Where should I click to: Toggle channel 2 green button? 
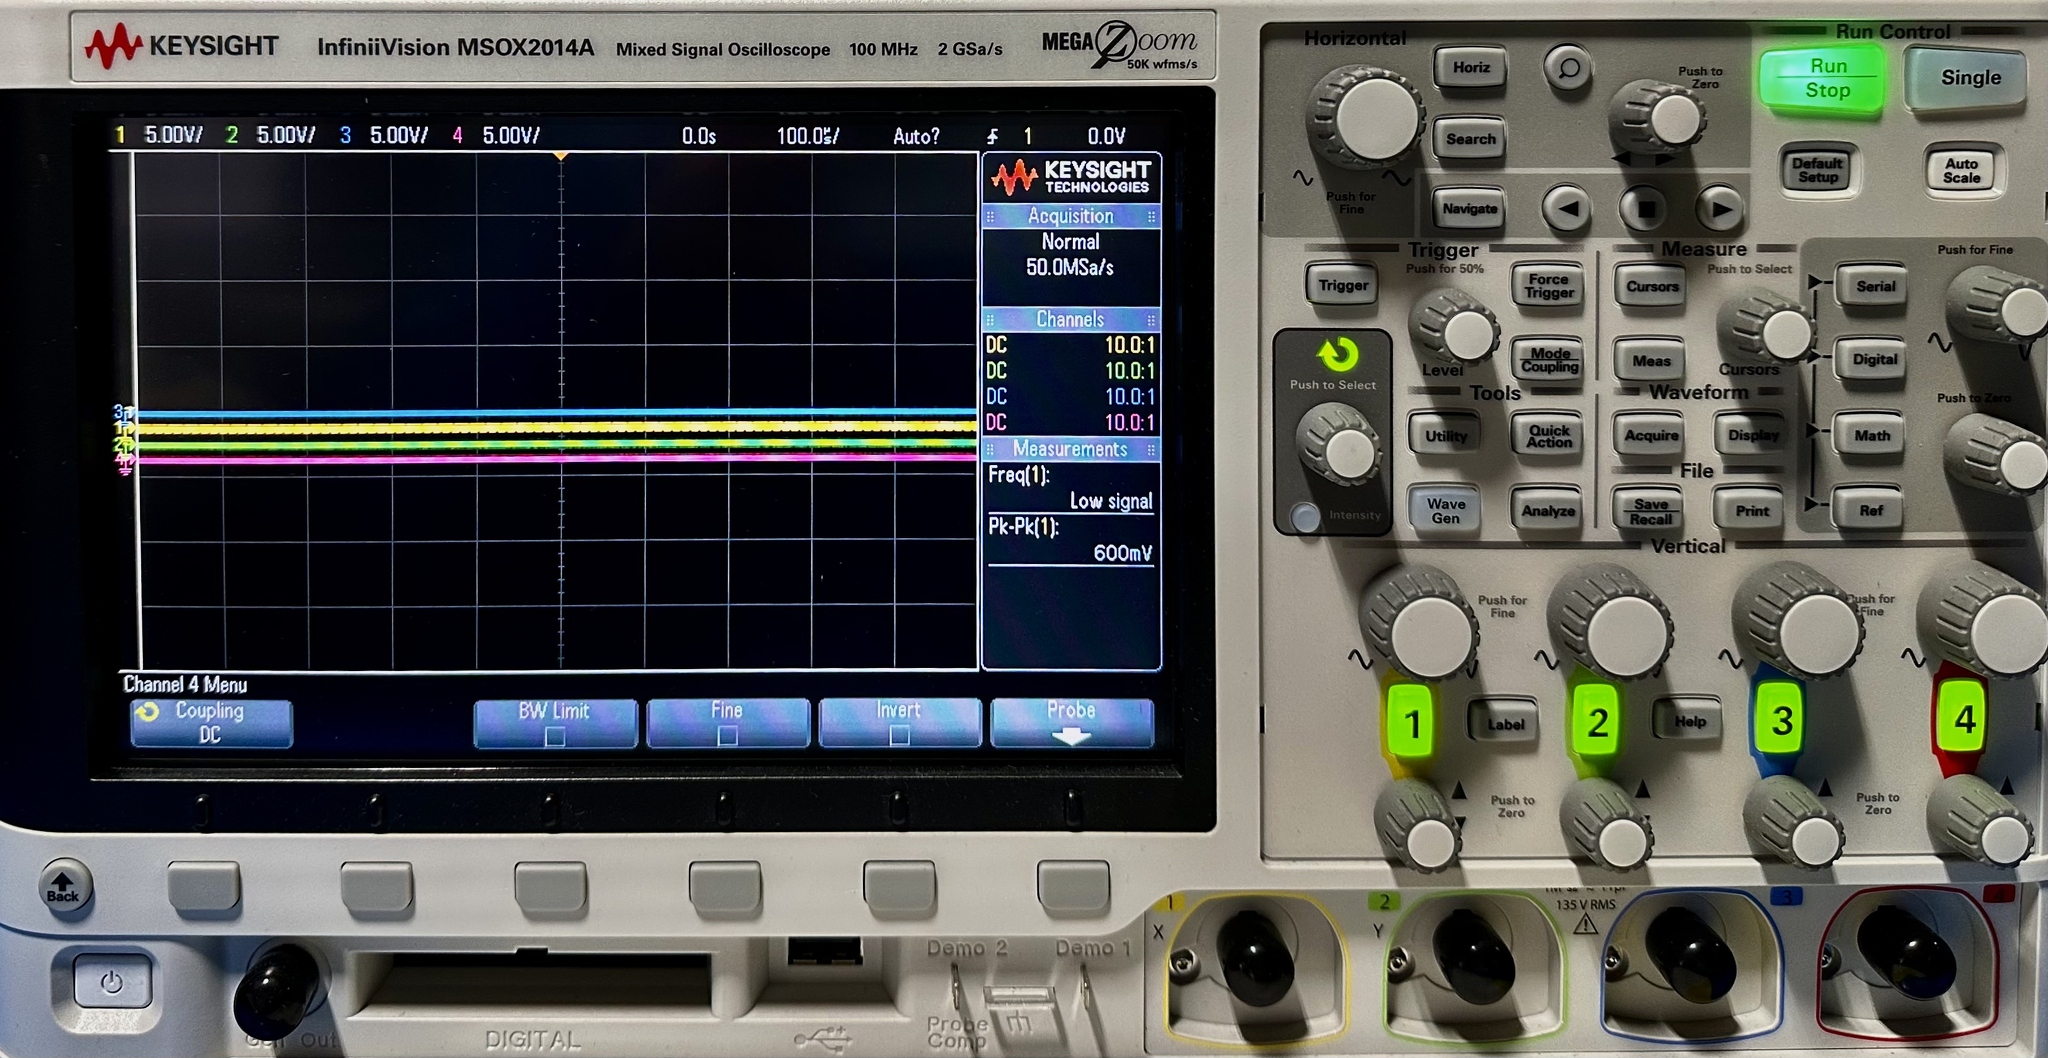[1597, 721]
